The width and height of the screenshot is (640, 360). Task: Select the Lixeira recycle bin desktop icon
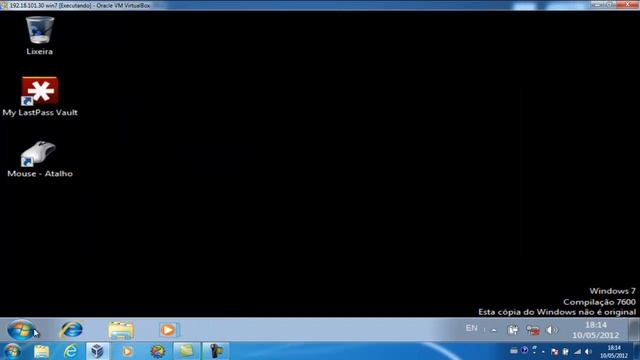click(x=40, y=36)
